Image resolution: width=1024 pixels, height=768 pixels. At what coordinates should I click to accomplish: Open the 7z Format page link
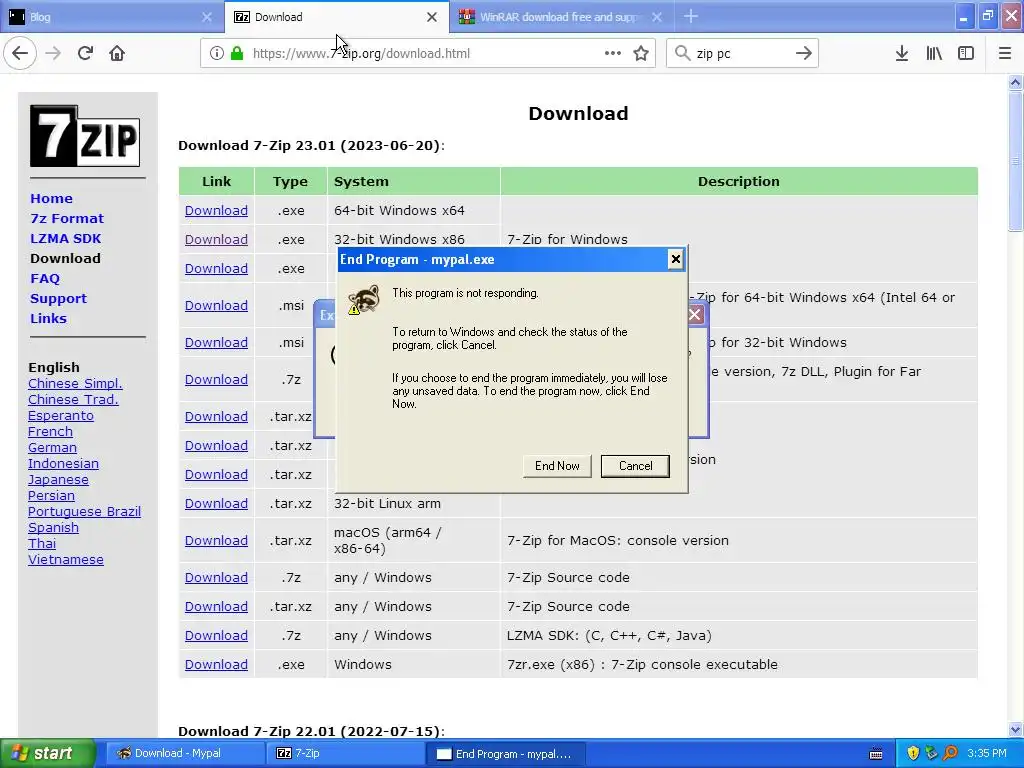click(67, 218)
